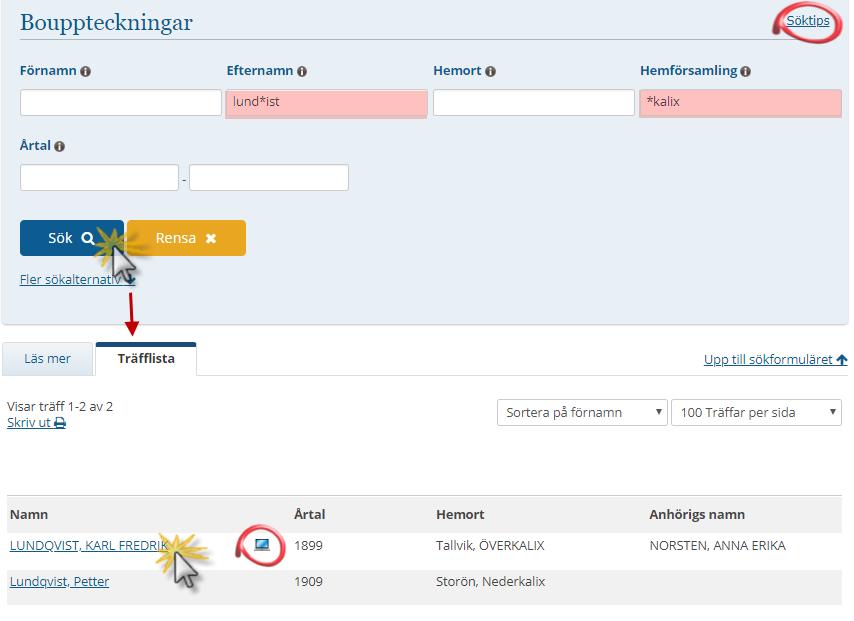The width and height of the screenshot is (854, 621).
Task: Click the Årtal column header in results
Action: coord(309,514)
